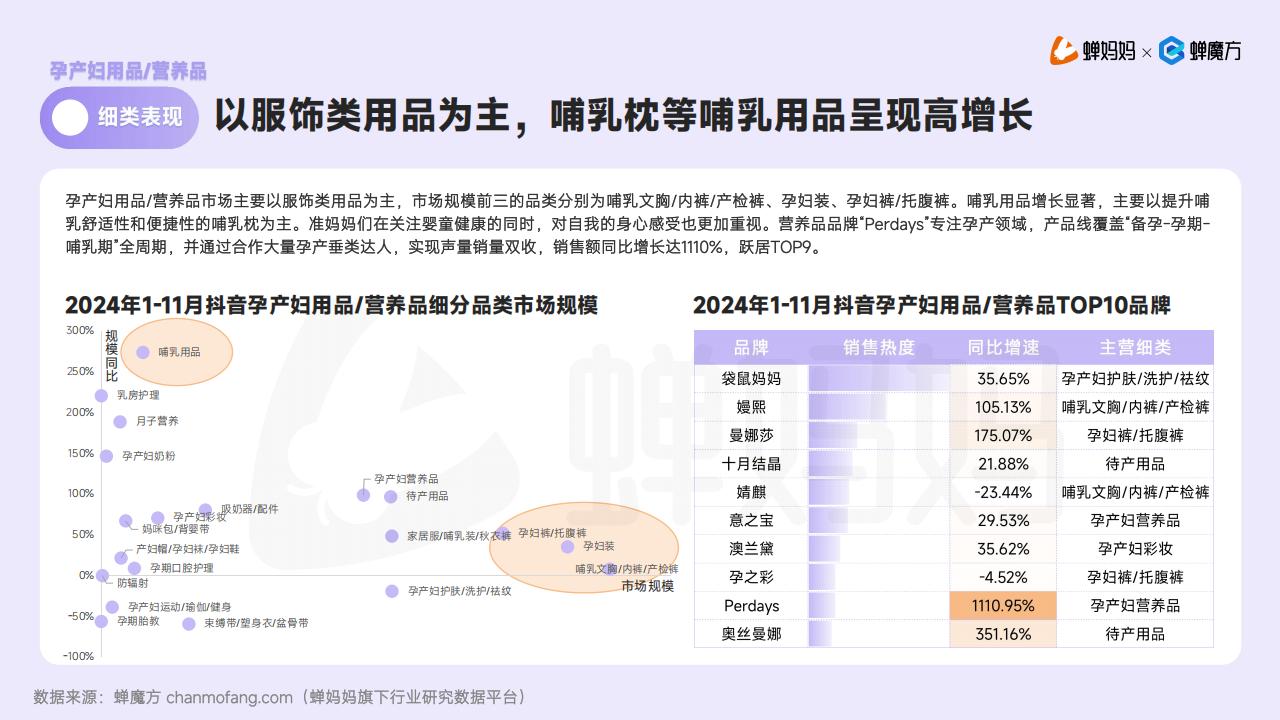Click the 销售热度 table column header
1280x720 pixels.
point(879,348)
